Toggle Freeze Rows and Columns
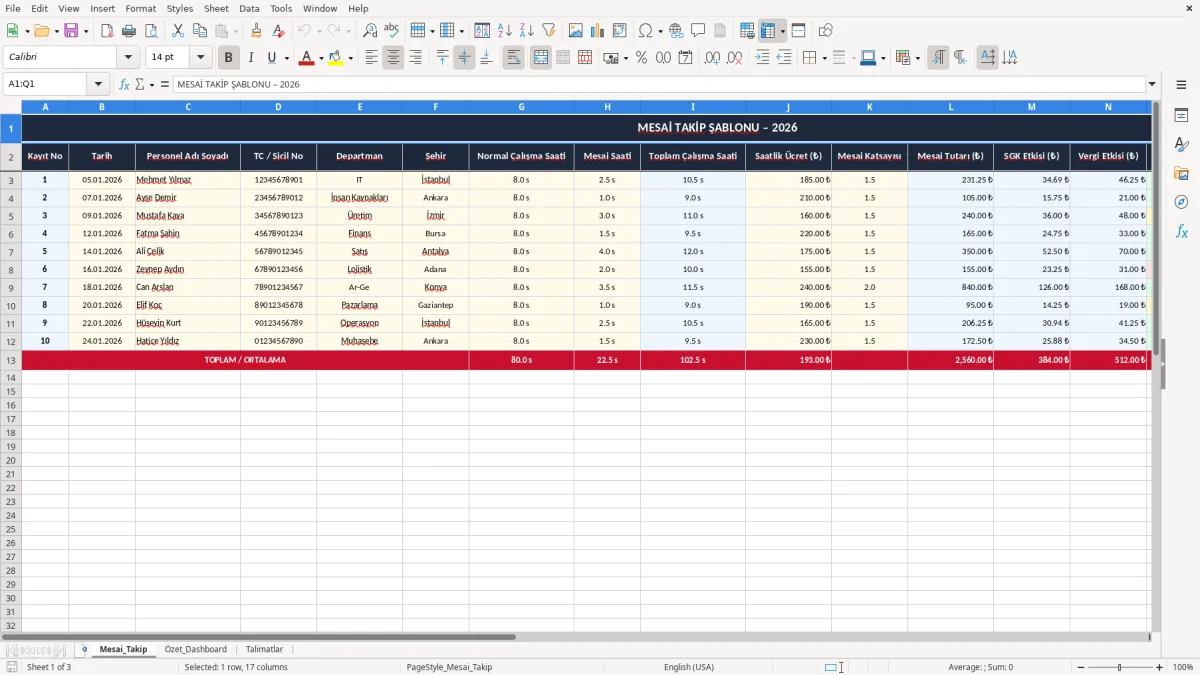Viewport: 1200px width, 675px height. point(768,31)
